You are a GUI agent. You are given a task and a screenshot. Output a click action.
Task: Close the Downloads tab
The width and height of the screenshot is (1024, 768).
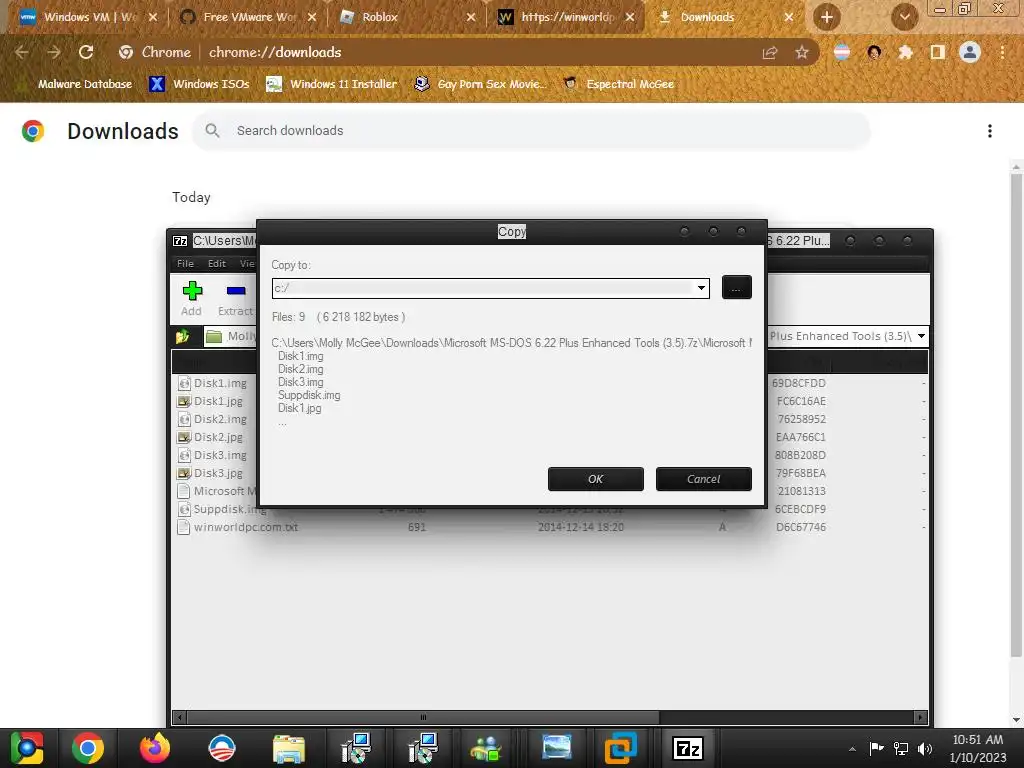tap(789, 17)
